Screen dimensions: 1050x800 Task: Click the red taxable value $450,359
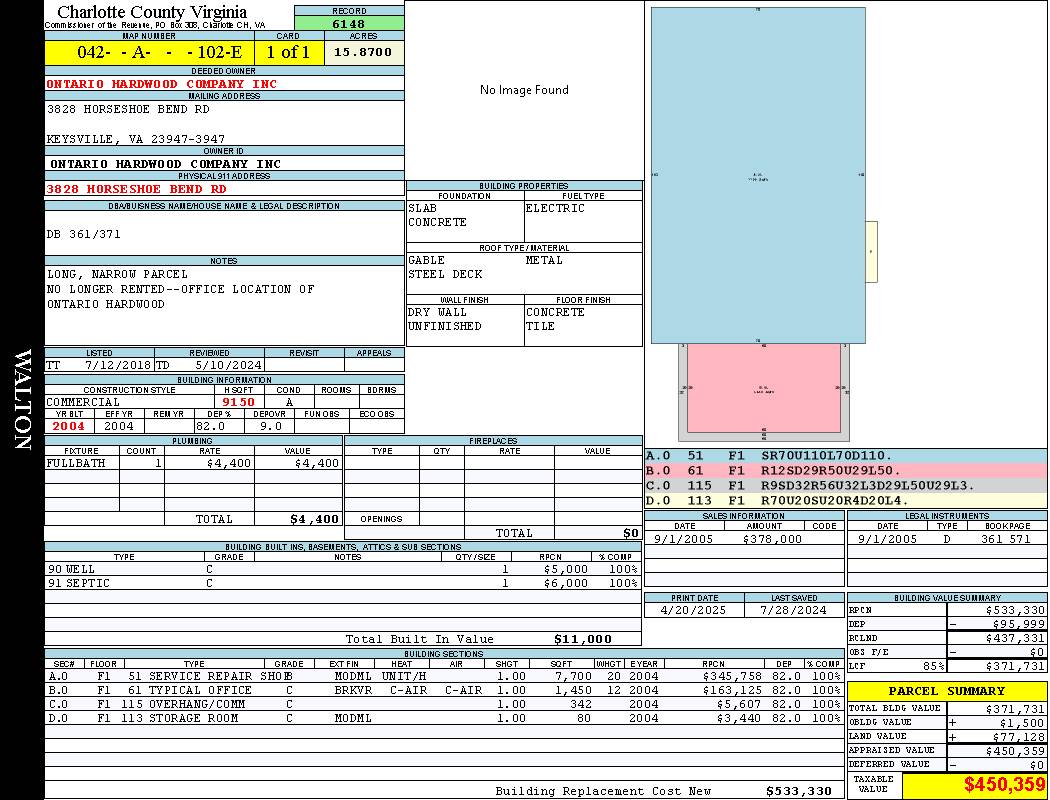973,786
